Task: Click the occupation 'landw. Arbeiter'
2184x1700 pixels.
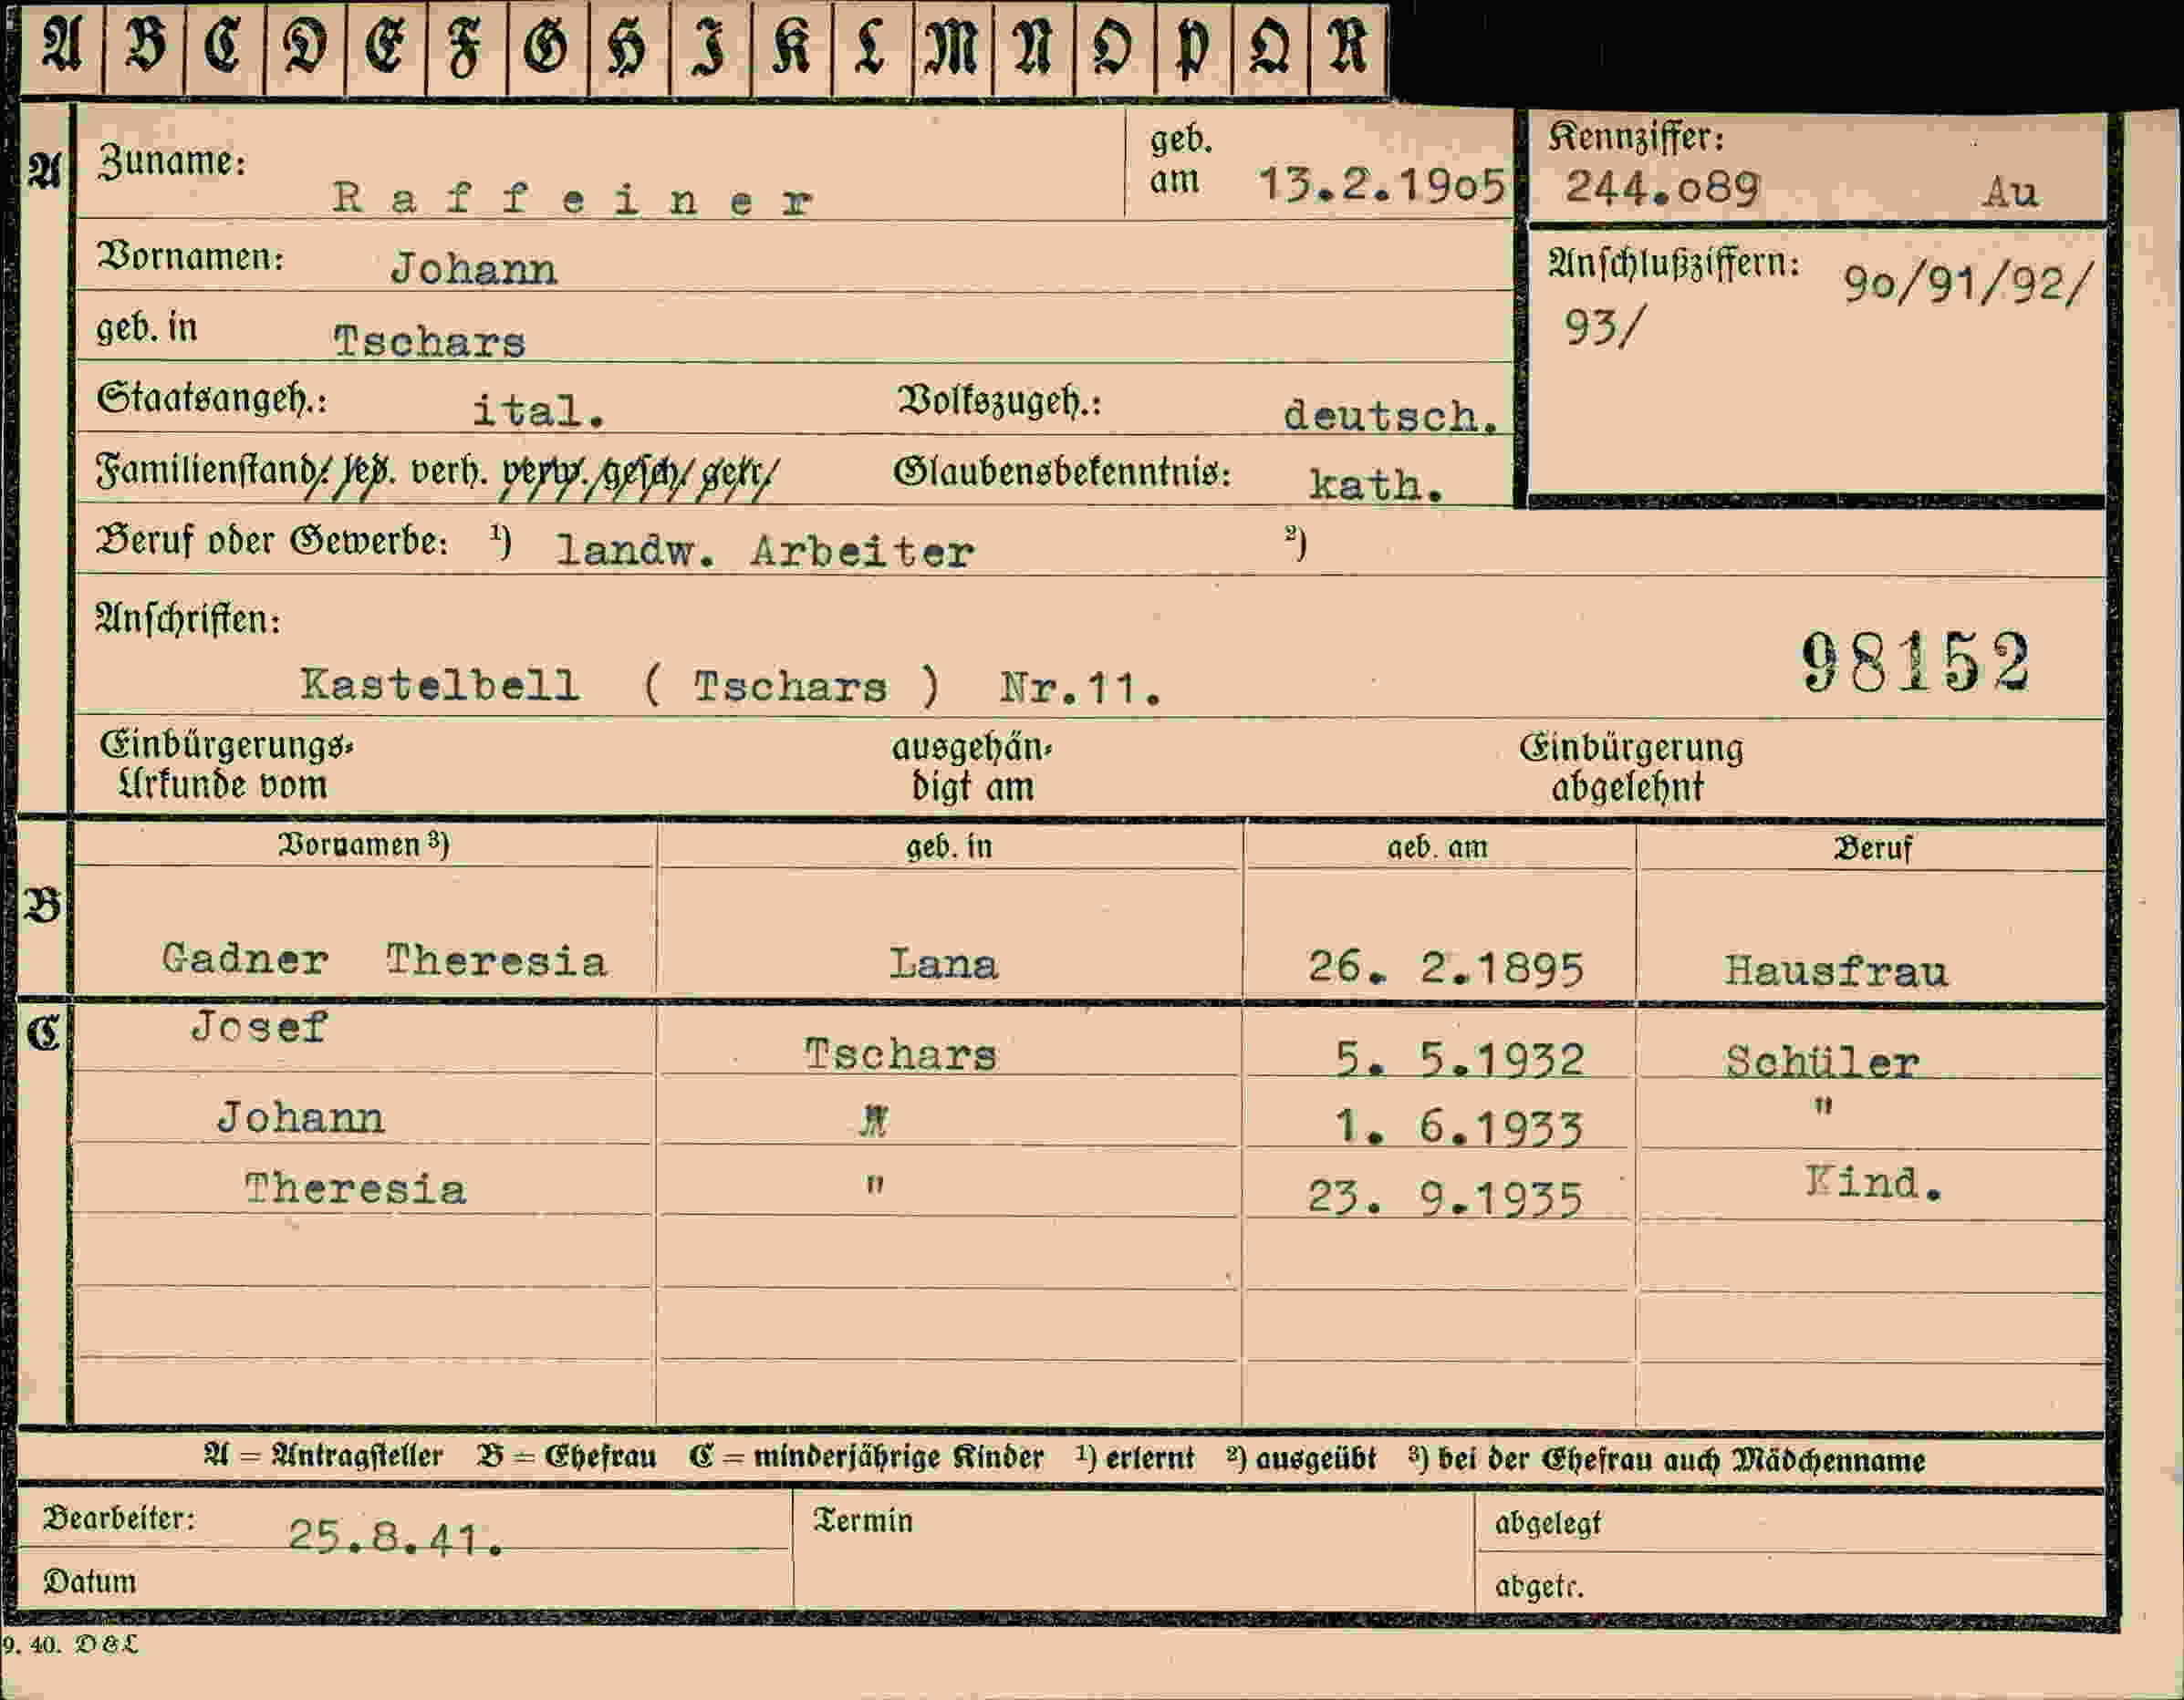Action: (x=765, y=551)
